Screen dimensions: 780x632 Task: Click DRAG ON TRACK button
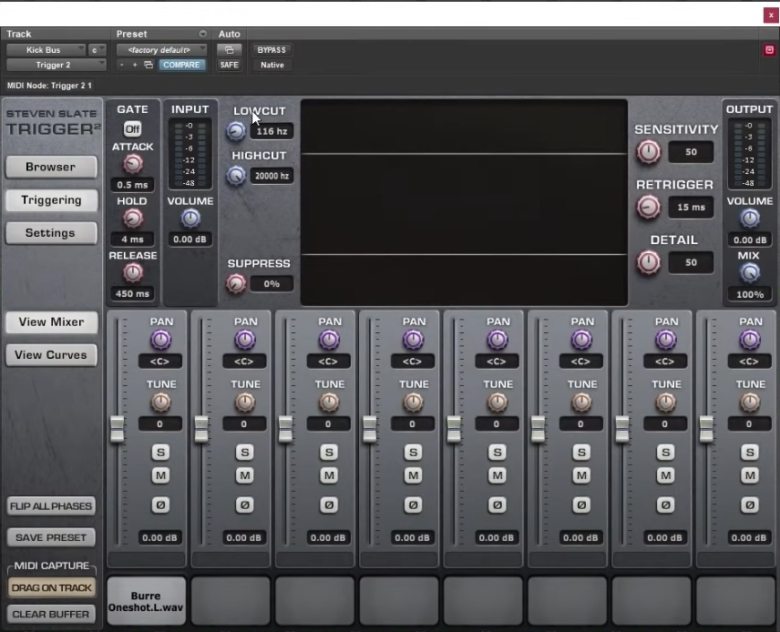coord(51,588)
